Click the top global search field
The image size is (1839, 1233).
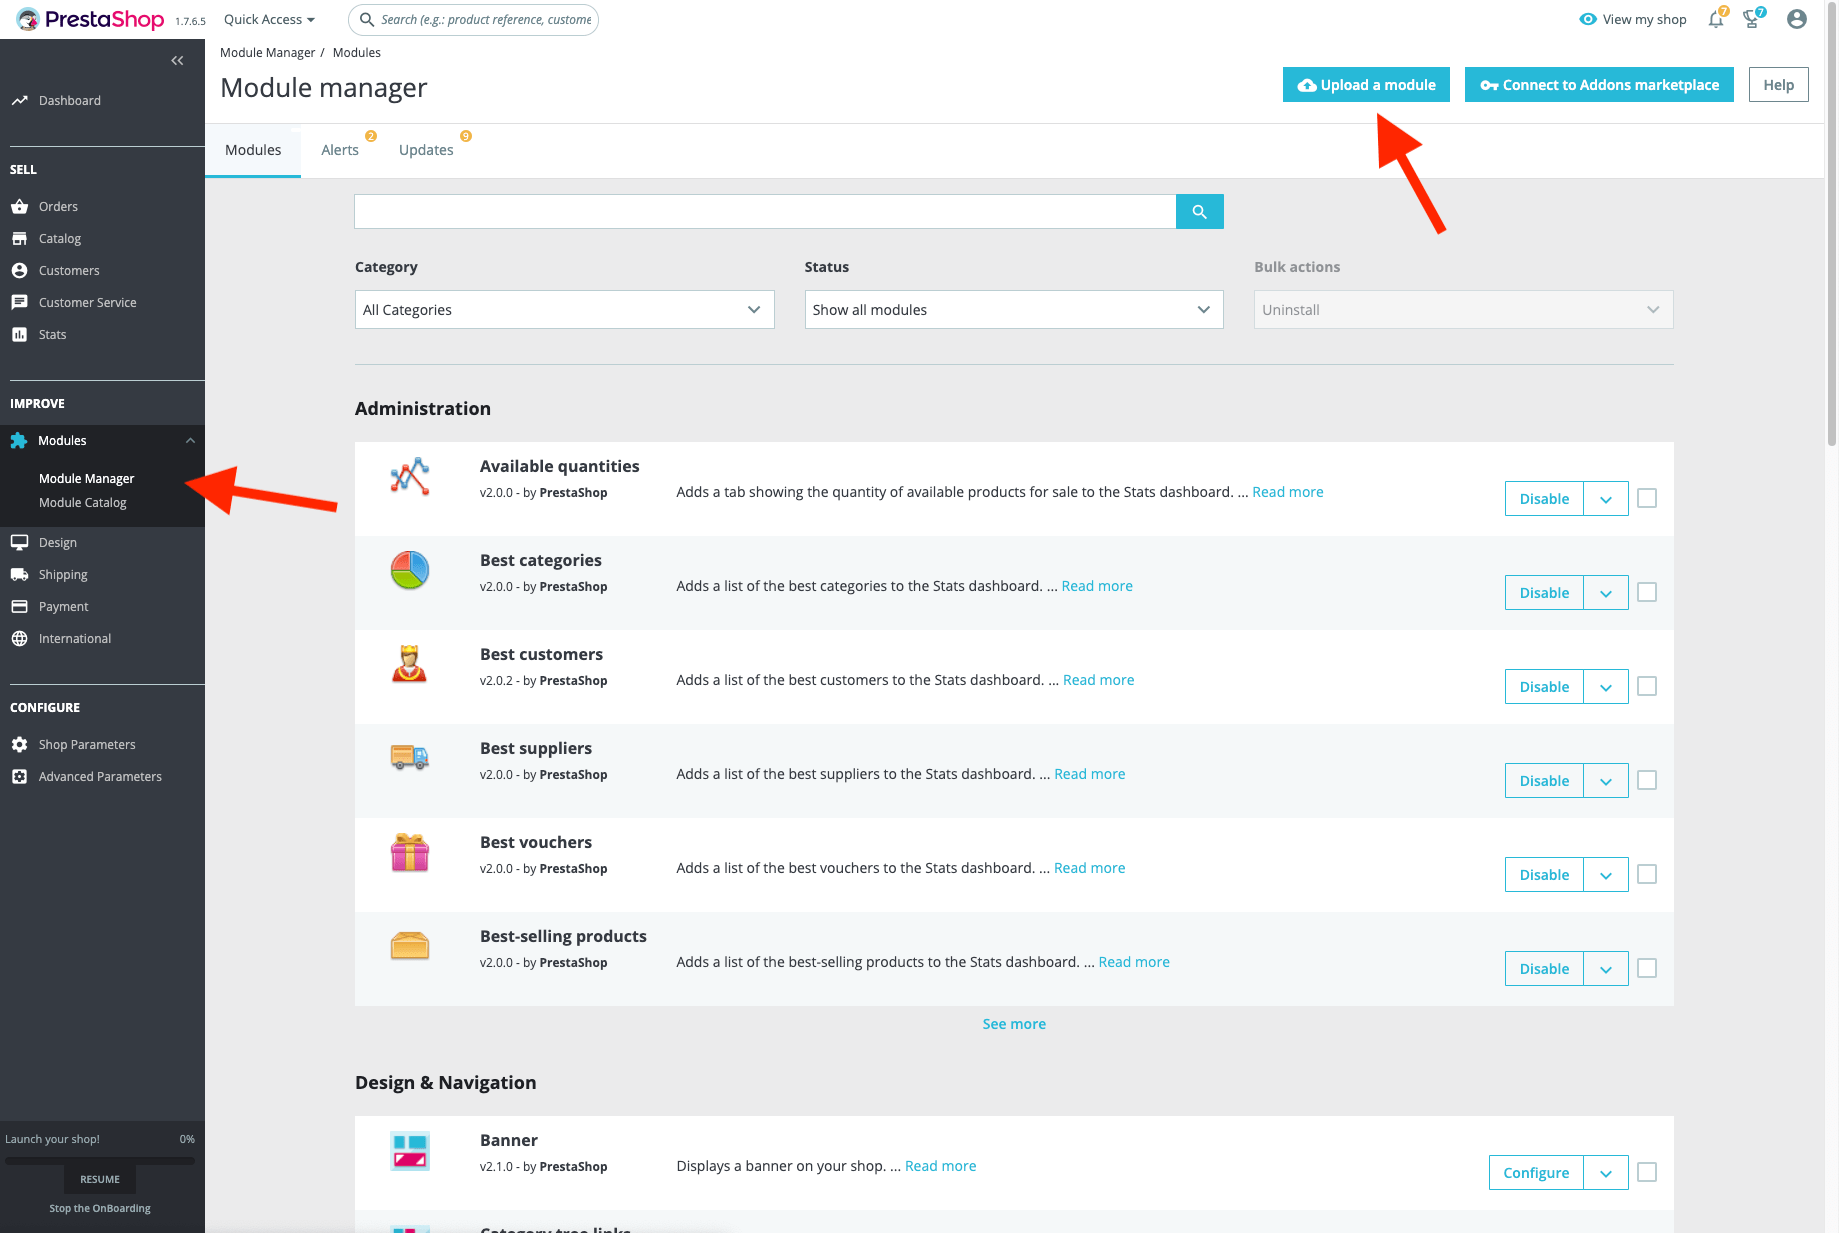coord(473,20)
